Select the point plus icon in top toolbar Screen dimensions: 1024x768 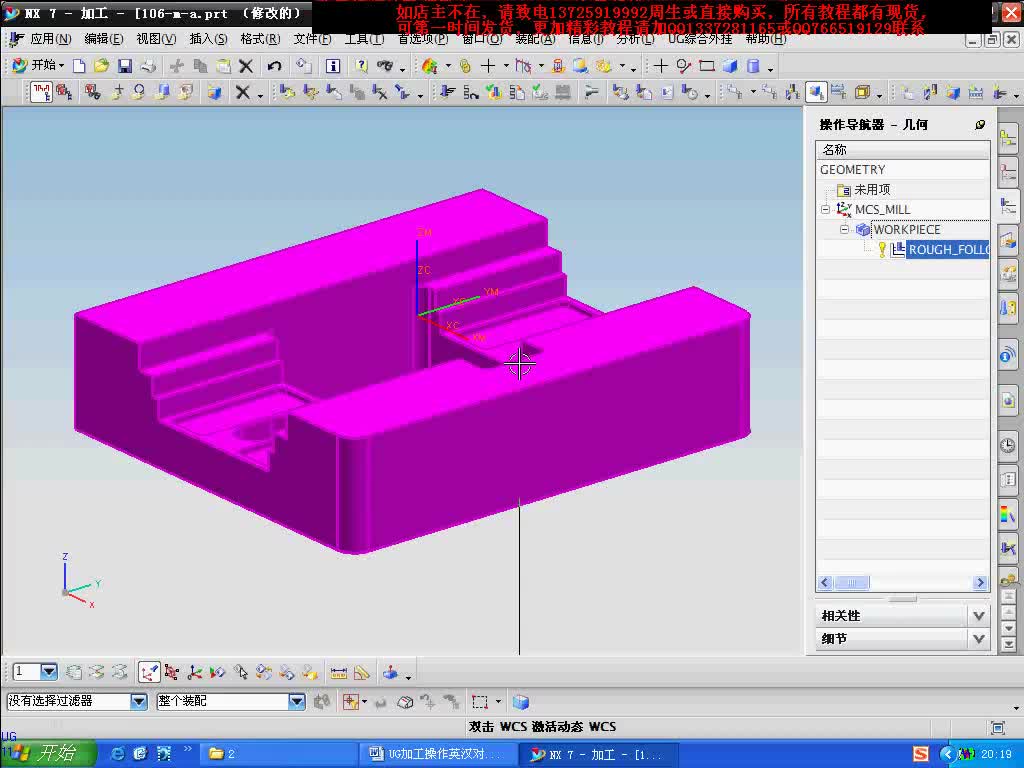pos(661,66)
